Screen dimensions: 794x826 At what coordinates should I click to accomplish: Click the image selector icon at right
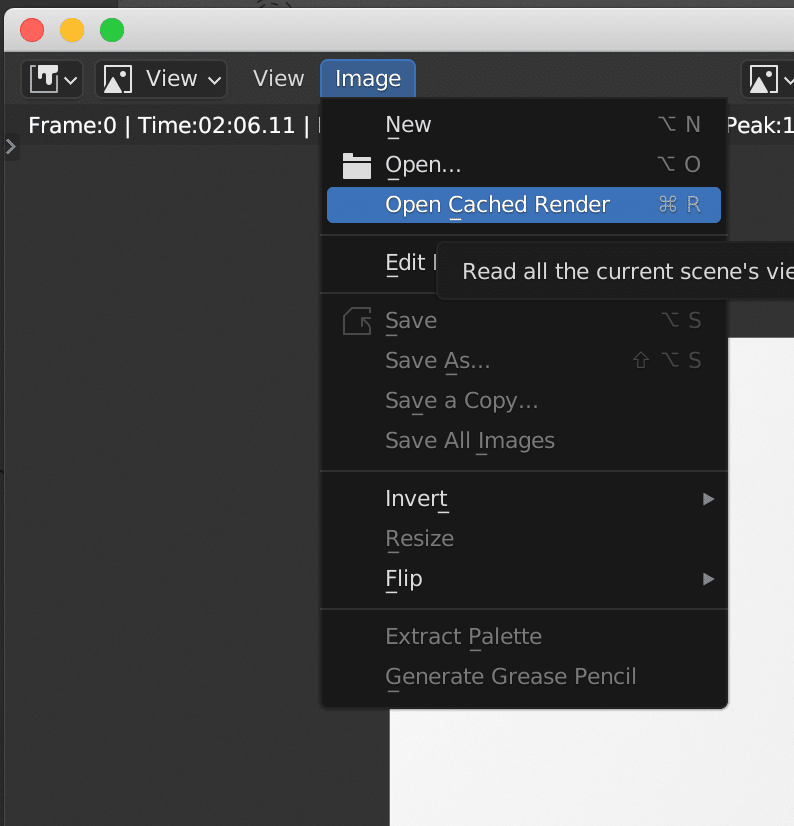[767, 79]
